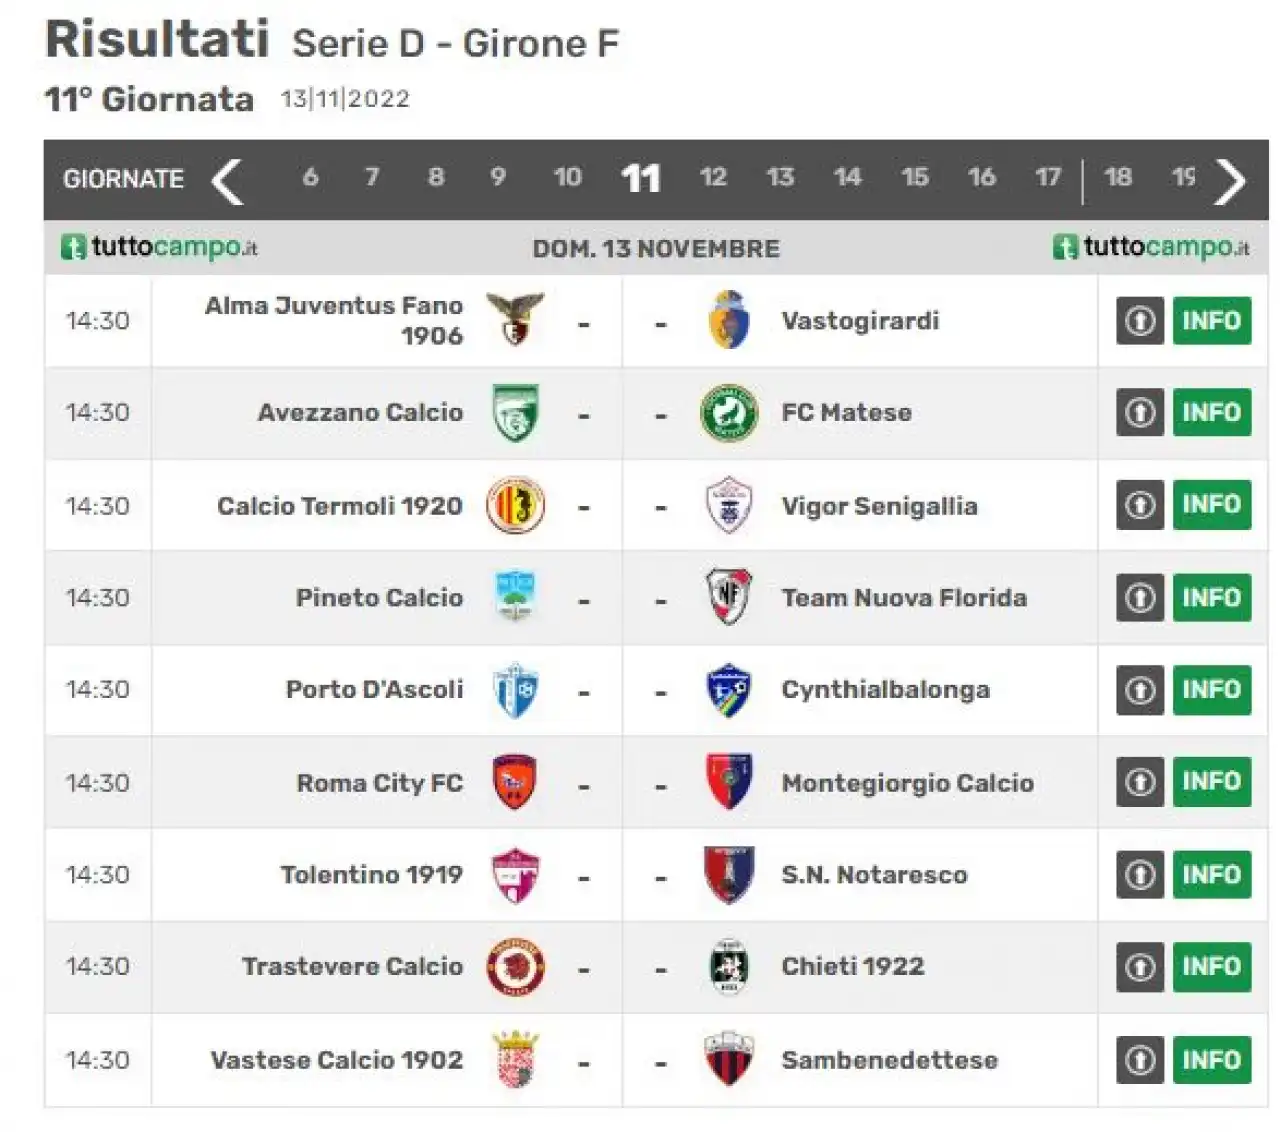Select giornata 10 in the navigation bar

click(568, 178)
